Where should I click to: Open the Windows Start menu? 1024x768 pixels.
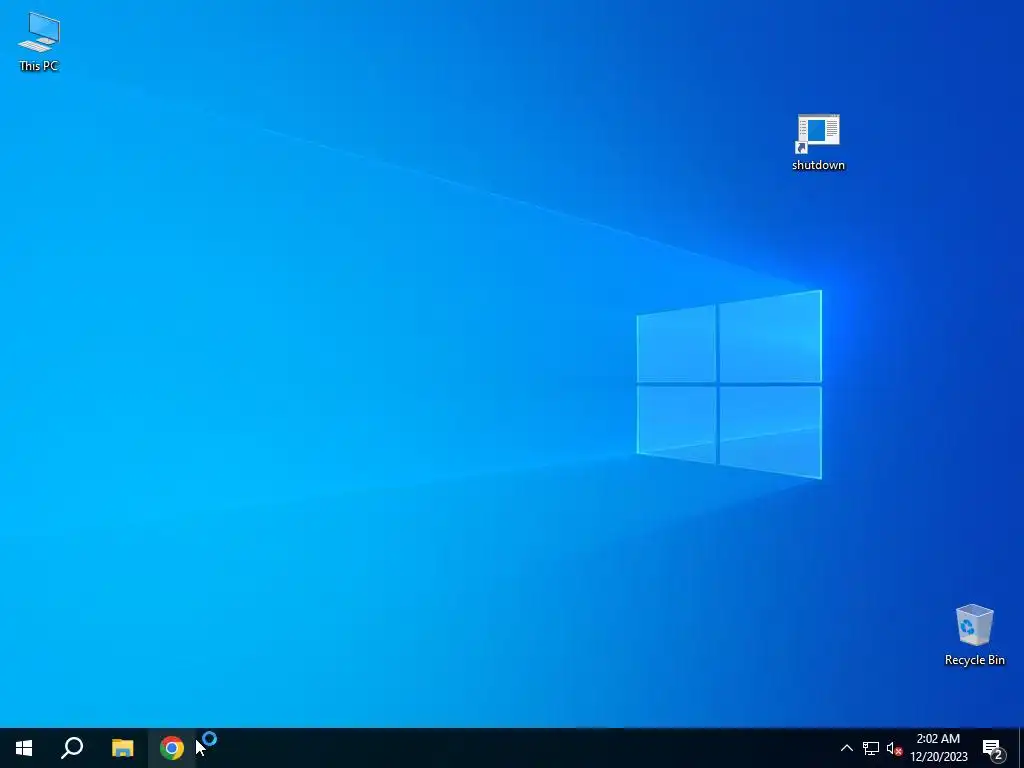pos(24,748)
